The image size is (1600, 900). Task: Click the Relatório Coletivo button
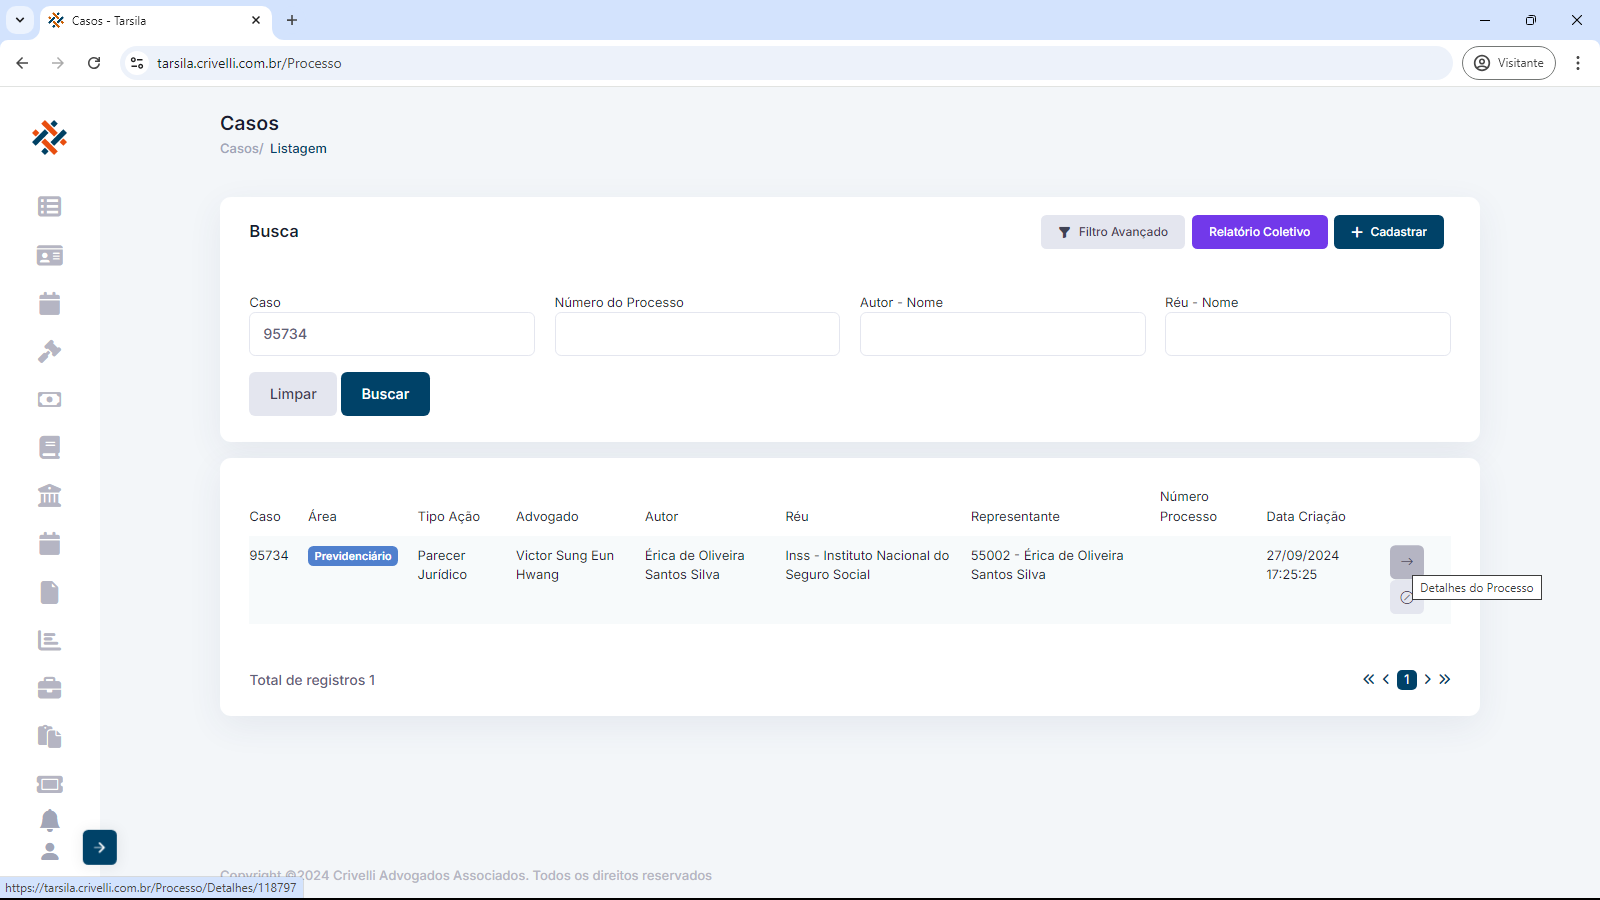pyautogui.click(x=1259, y=232)
